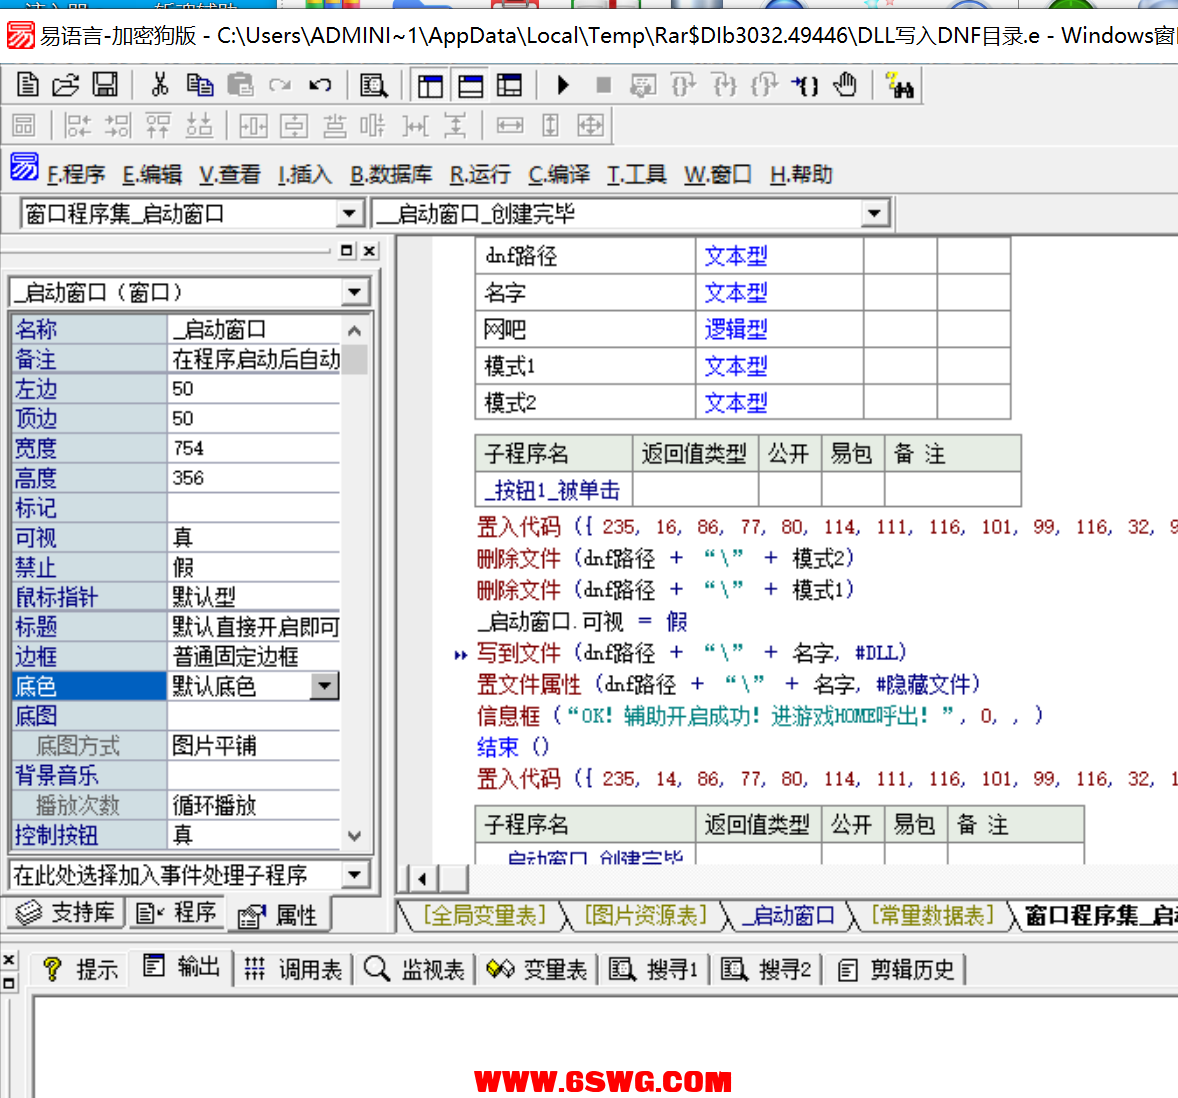Viewport: 1178px width, 1098px height.
Task: Open the H.帮助 menu
Action: pyautogui.click(x=802, y=175)
